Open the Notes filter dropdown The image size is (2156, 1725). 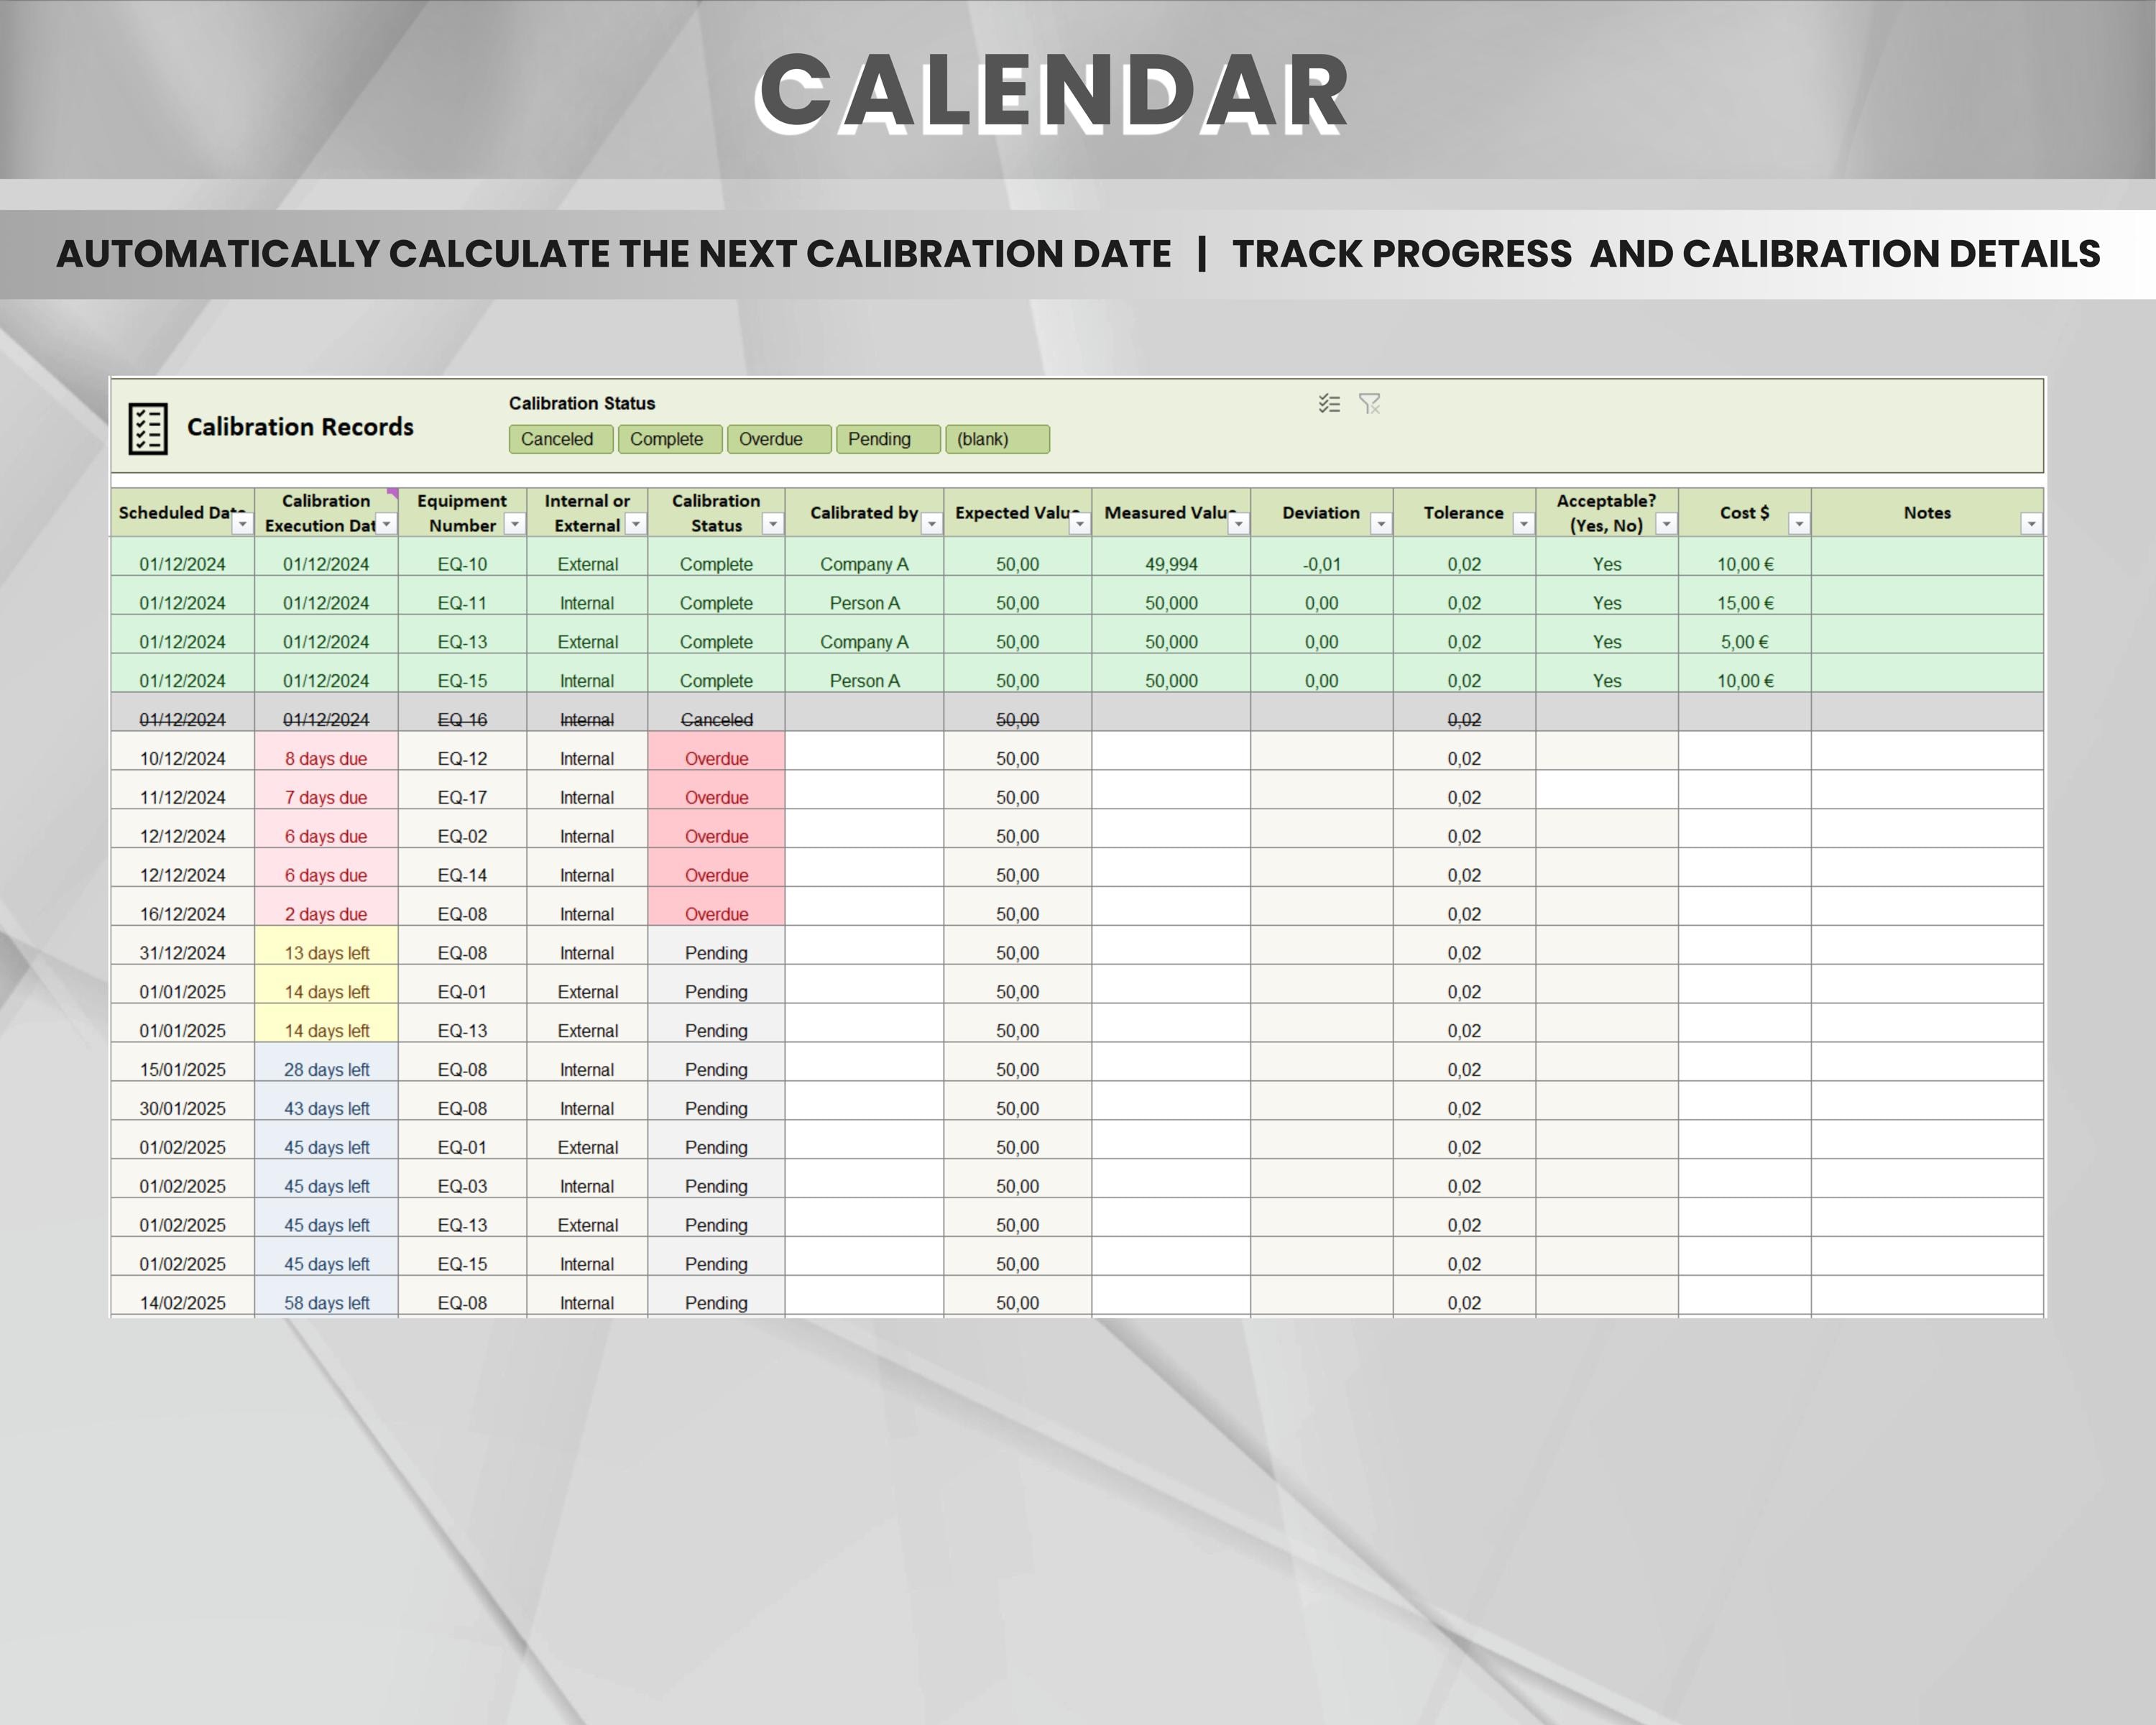point(2031,524)
